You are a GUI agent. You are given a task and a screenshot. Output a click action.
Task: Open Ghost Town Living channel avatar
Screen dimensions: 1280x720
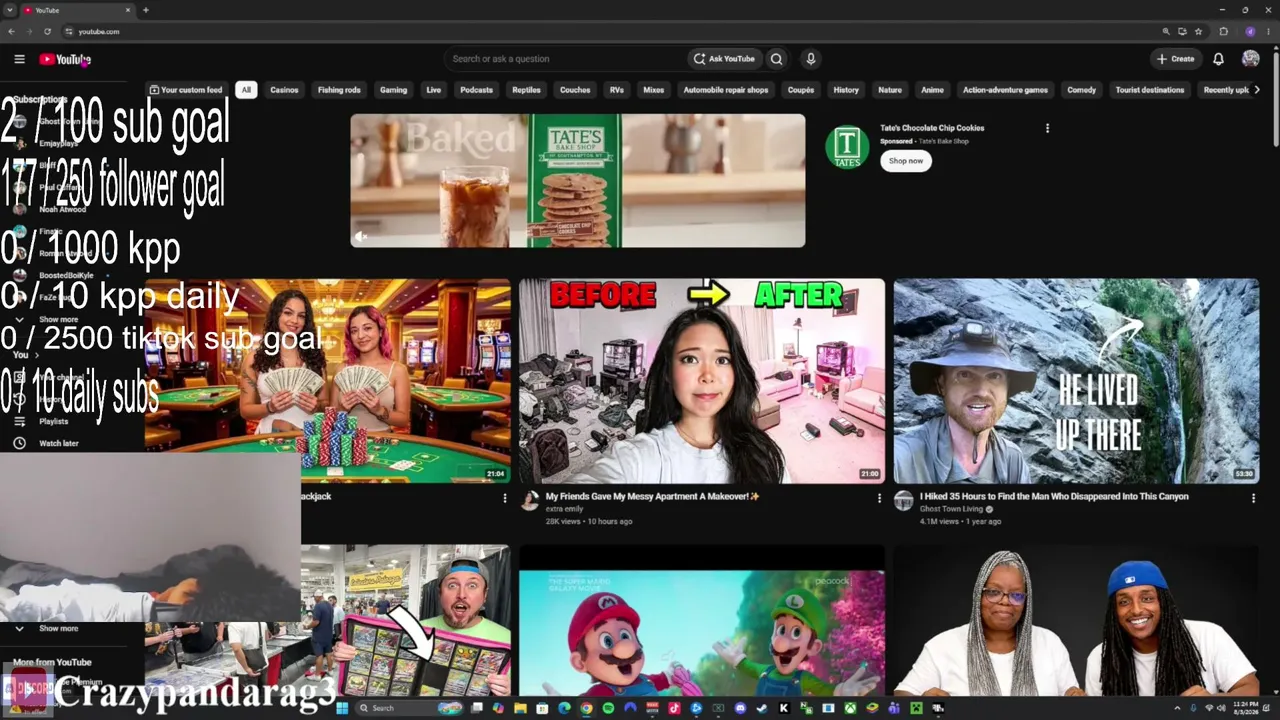coord(904,501)
